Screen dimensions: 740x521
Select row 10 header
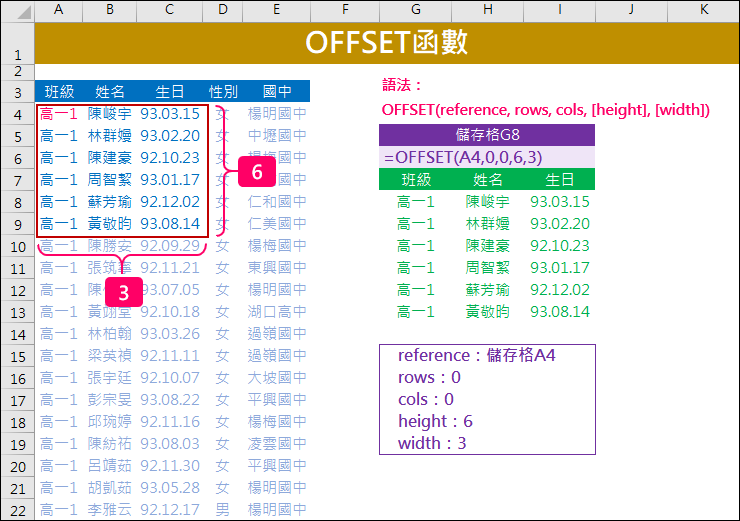[x=17, y=246]
